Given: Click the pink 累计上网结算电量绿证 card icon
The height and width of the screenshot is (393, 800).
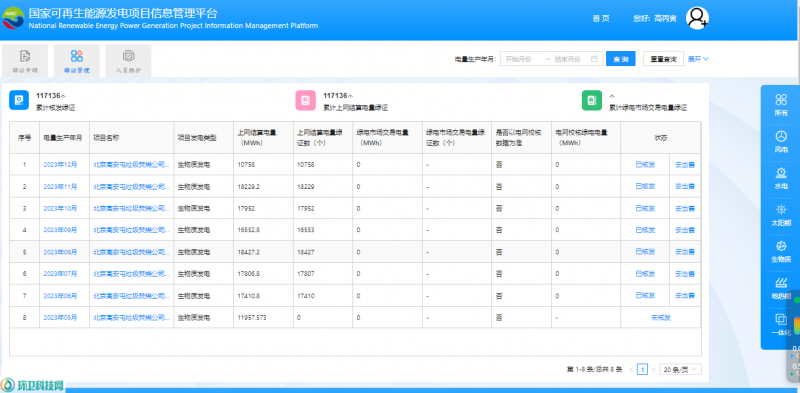Looking at the screenshot, I should 306,100.
